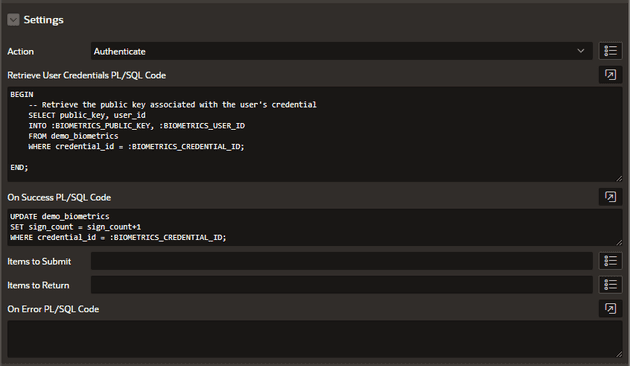Open code editor for On Success code
This screenshot has height=366, width=630.
610,197
